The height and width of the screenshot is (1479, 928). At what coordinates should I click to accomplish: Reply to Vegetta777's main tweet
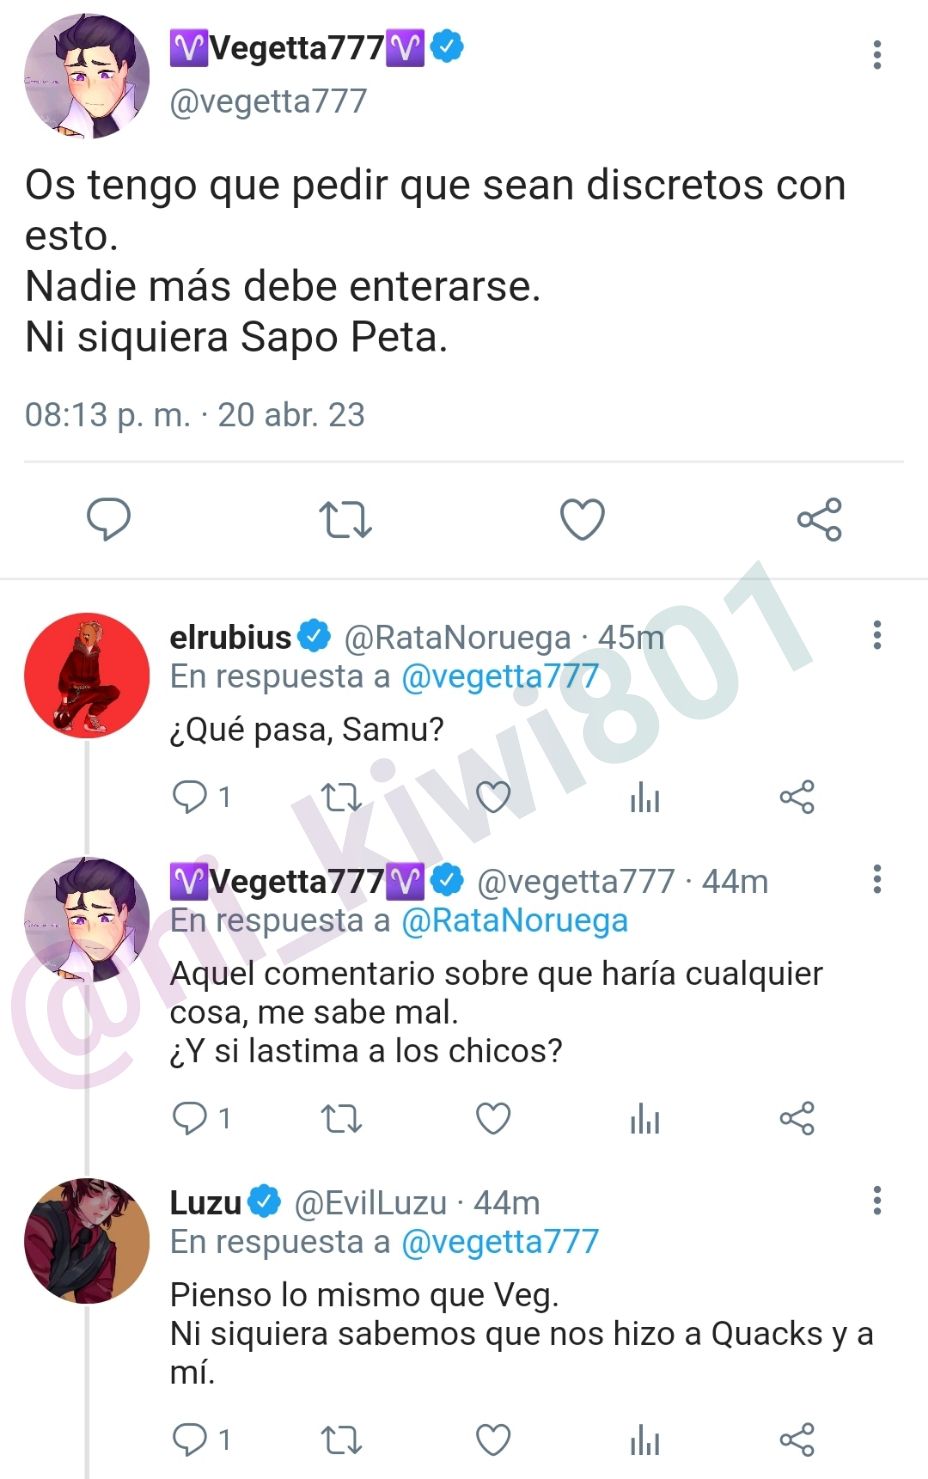[109, 519]
